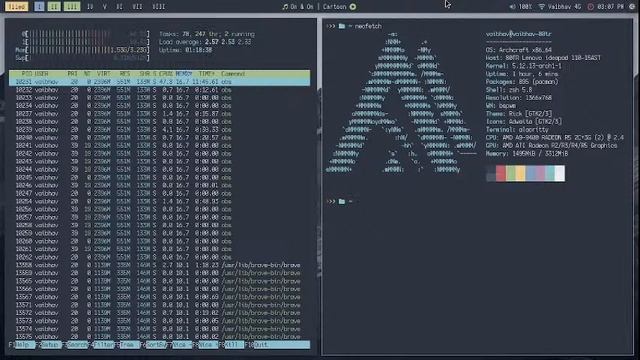The width and height of the screenshot is (640, 360).
Task: Click the Tiled layout indicator
Action: [x=16, y=7]
